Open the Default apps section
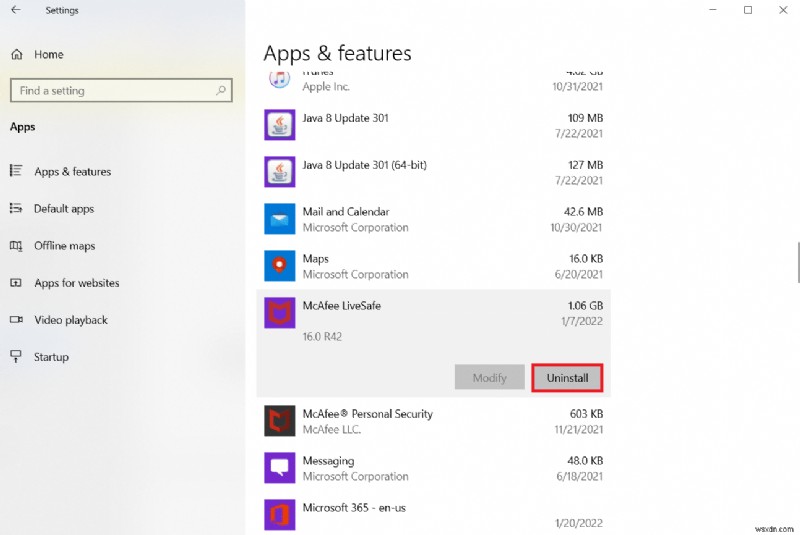 [64, 209]
